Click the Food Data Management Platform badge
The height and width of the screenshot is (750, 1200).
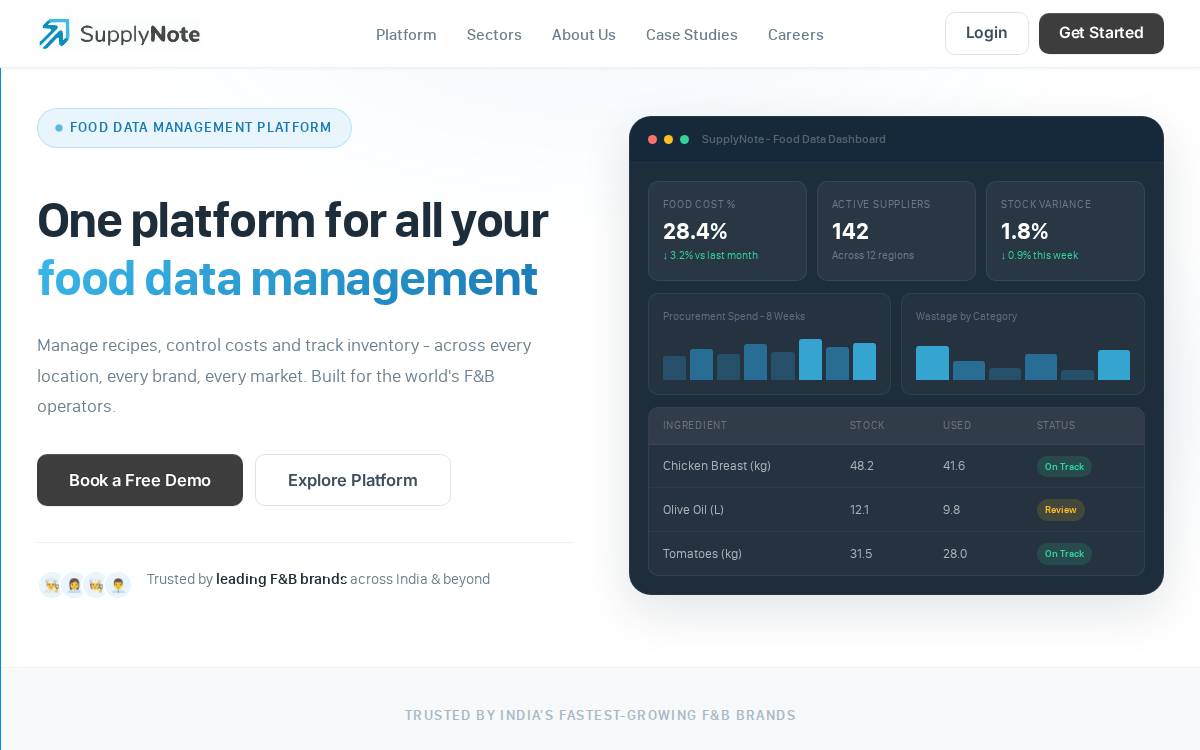coord(194,128)
